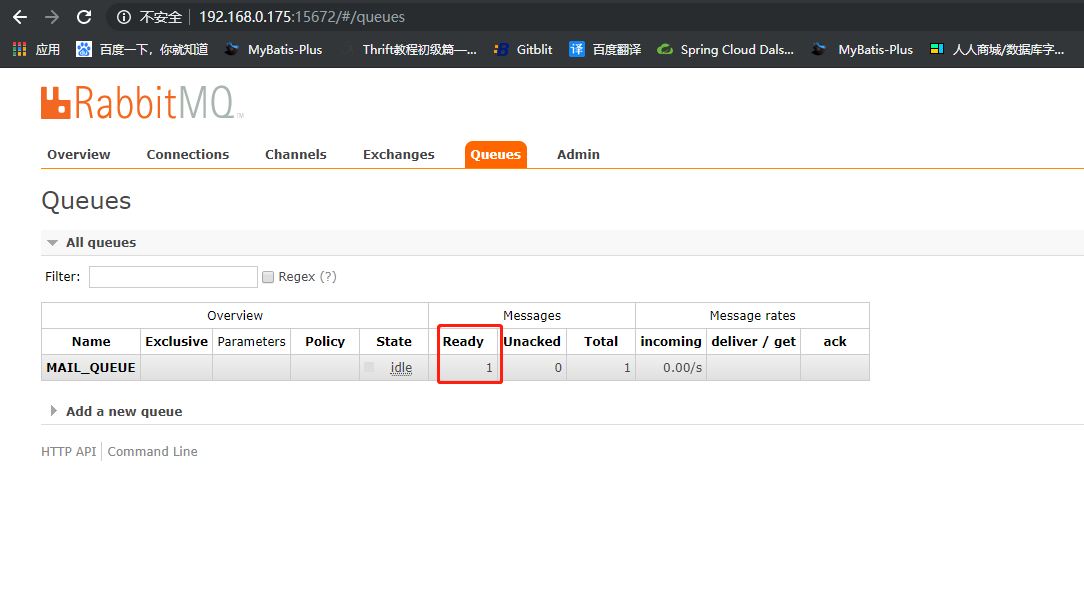Viewport: 1084px width, 605px height.
Task: Open the MAIL_QUEUE queue details
Action: pyautogui.click(x=91, y=368)
